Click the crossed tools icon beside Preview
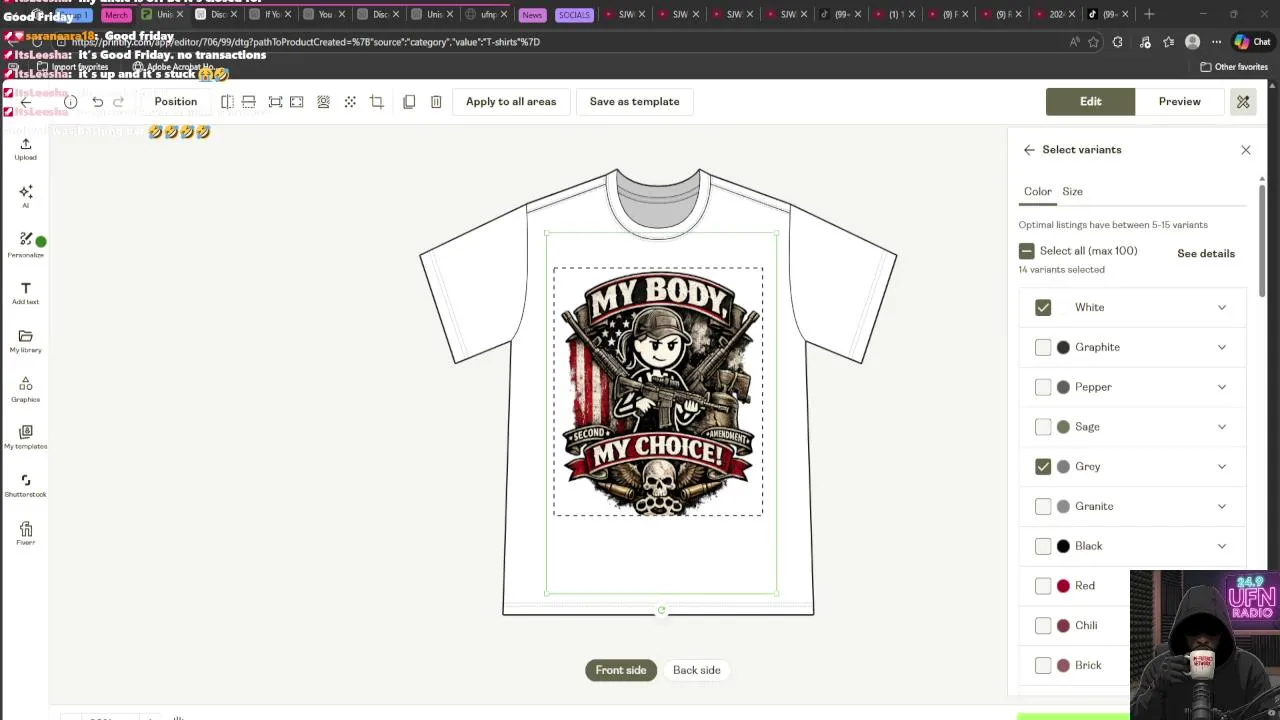 tap(1243, 102)
